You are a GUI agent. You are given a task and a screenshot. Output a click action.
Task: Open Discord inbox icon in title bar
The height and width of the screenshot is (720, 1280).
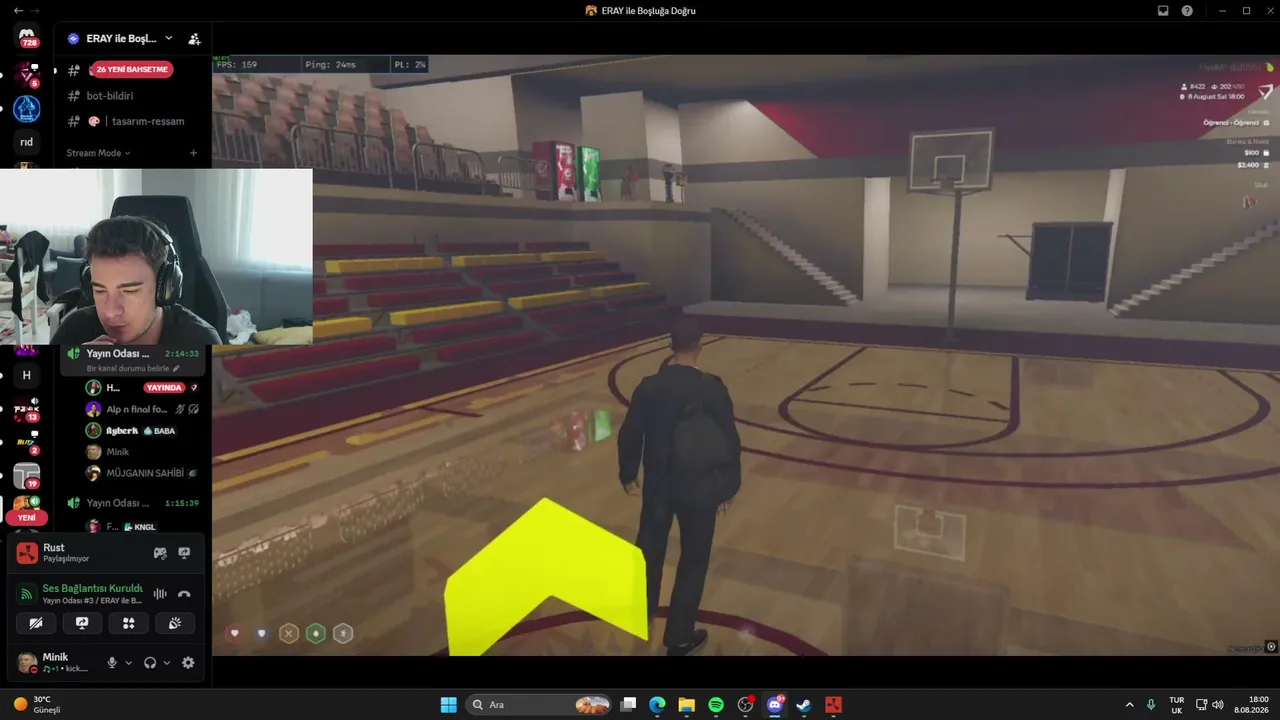tap(1163, 10)
